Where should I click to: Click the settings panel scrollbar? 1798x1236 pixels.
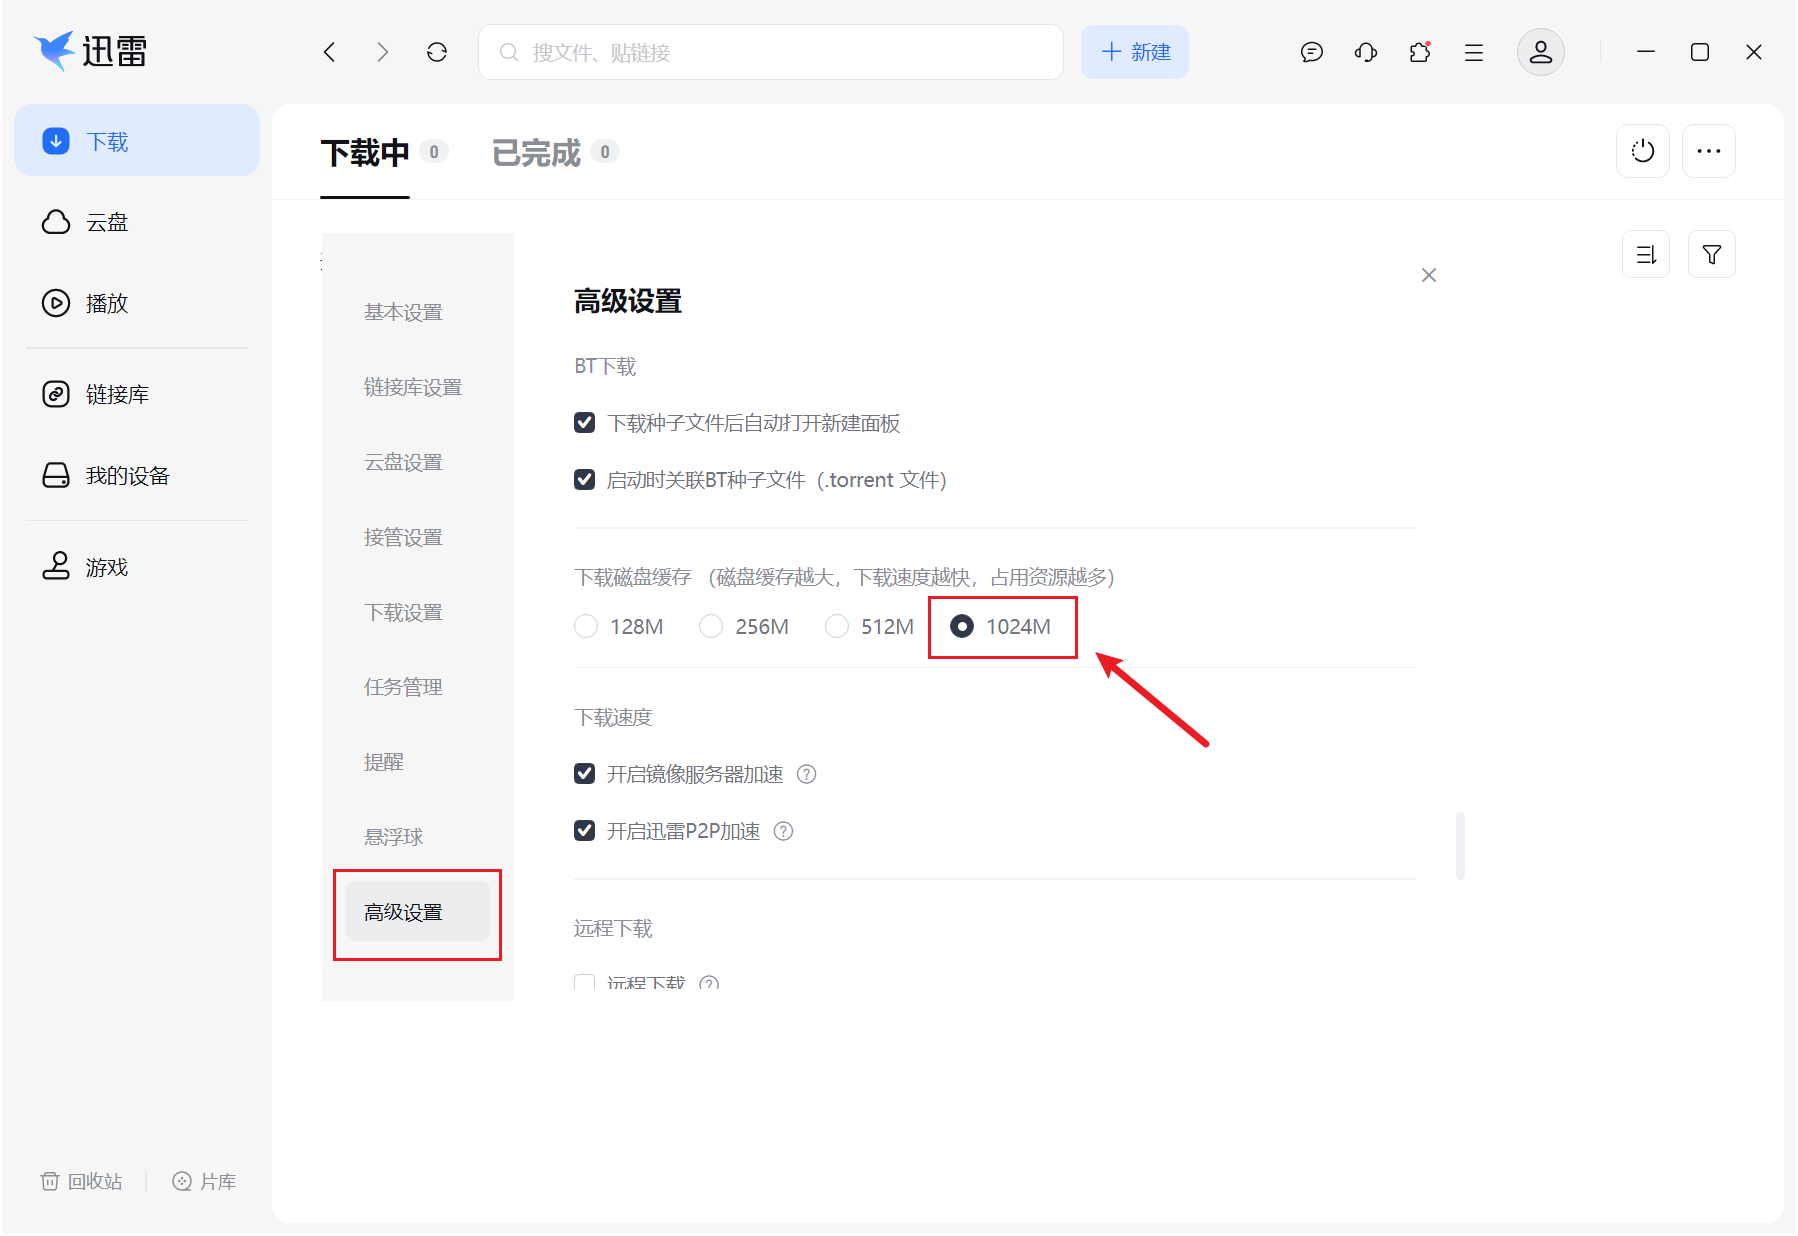tap(1460, 846)
